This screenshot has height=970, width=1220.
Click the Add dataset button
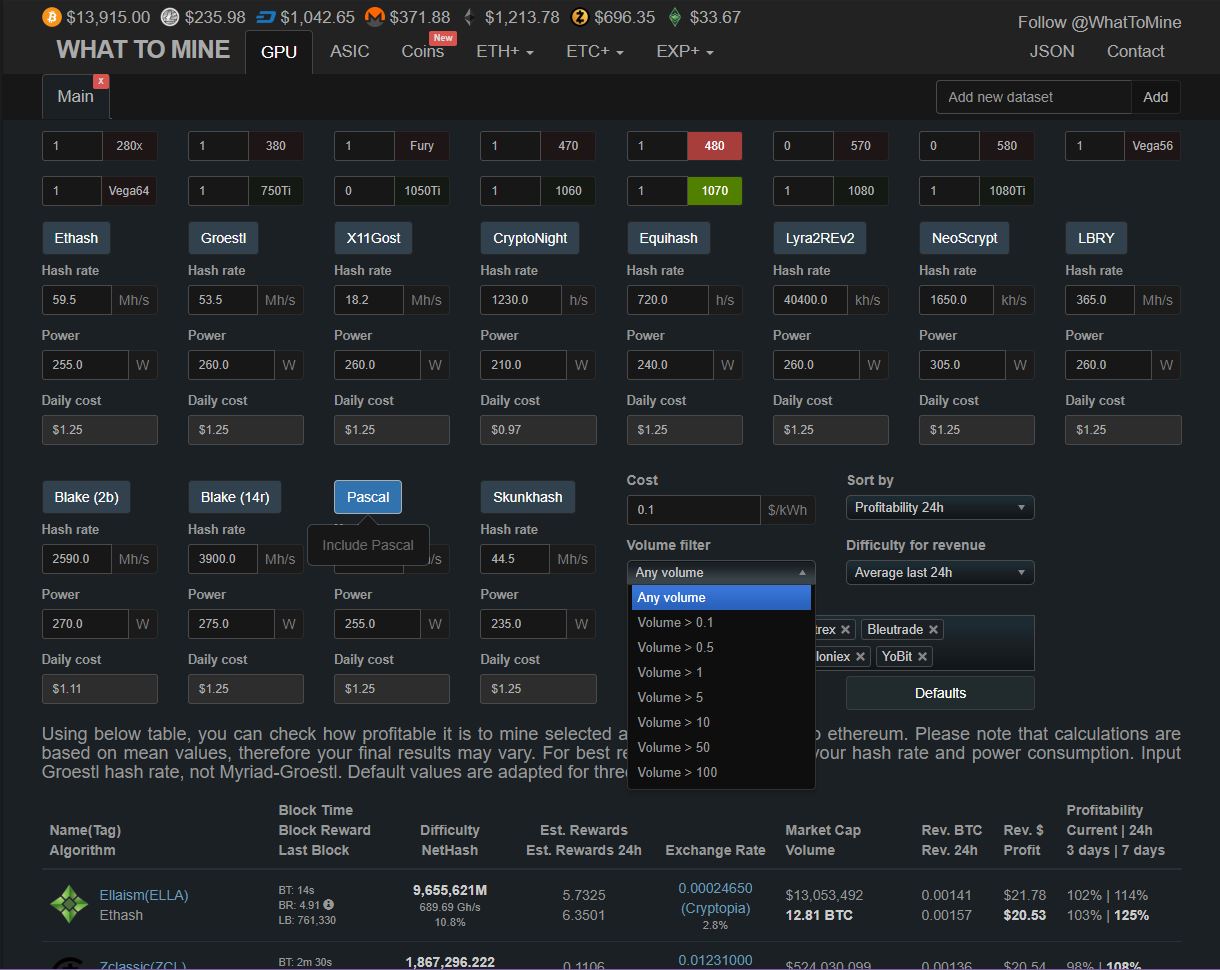1155,97
